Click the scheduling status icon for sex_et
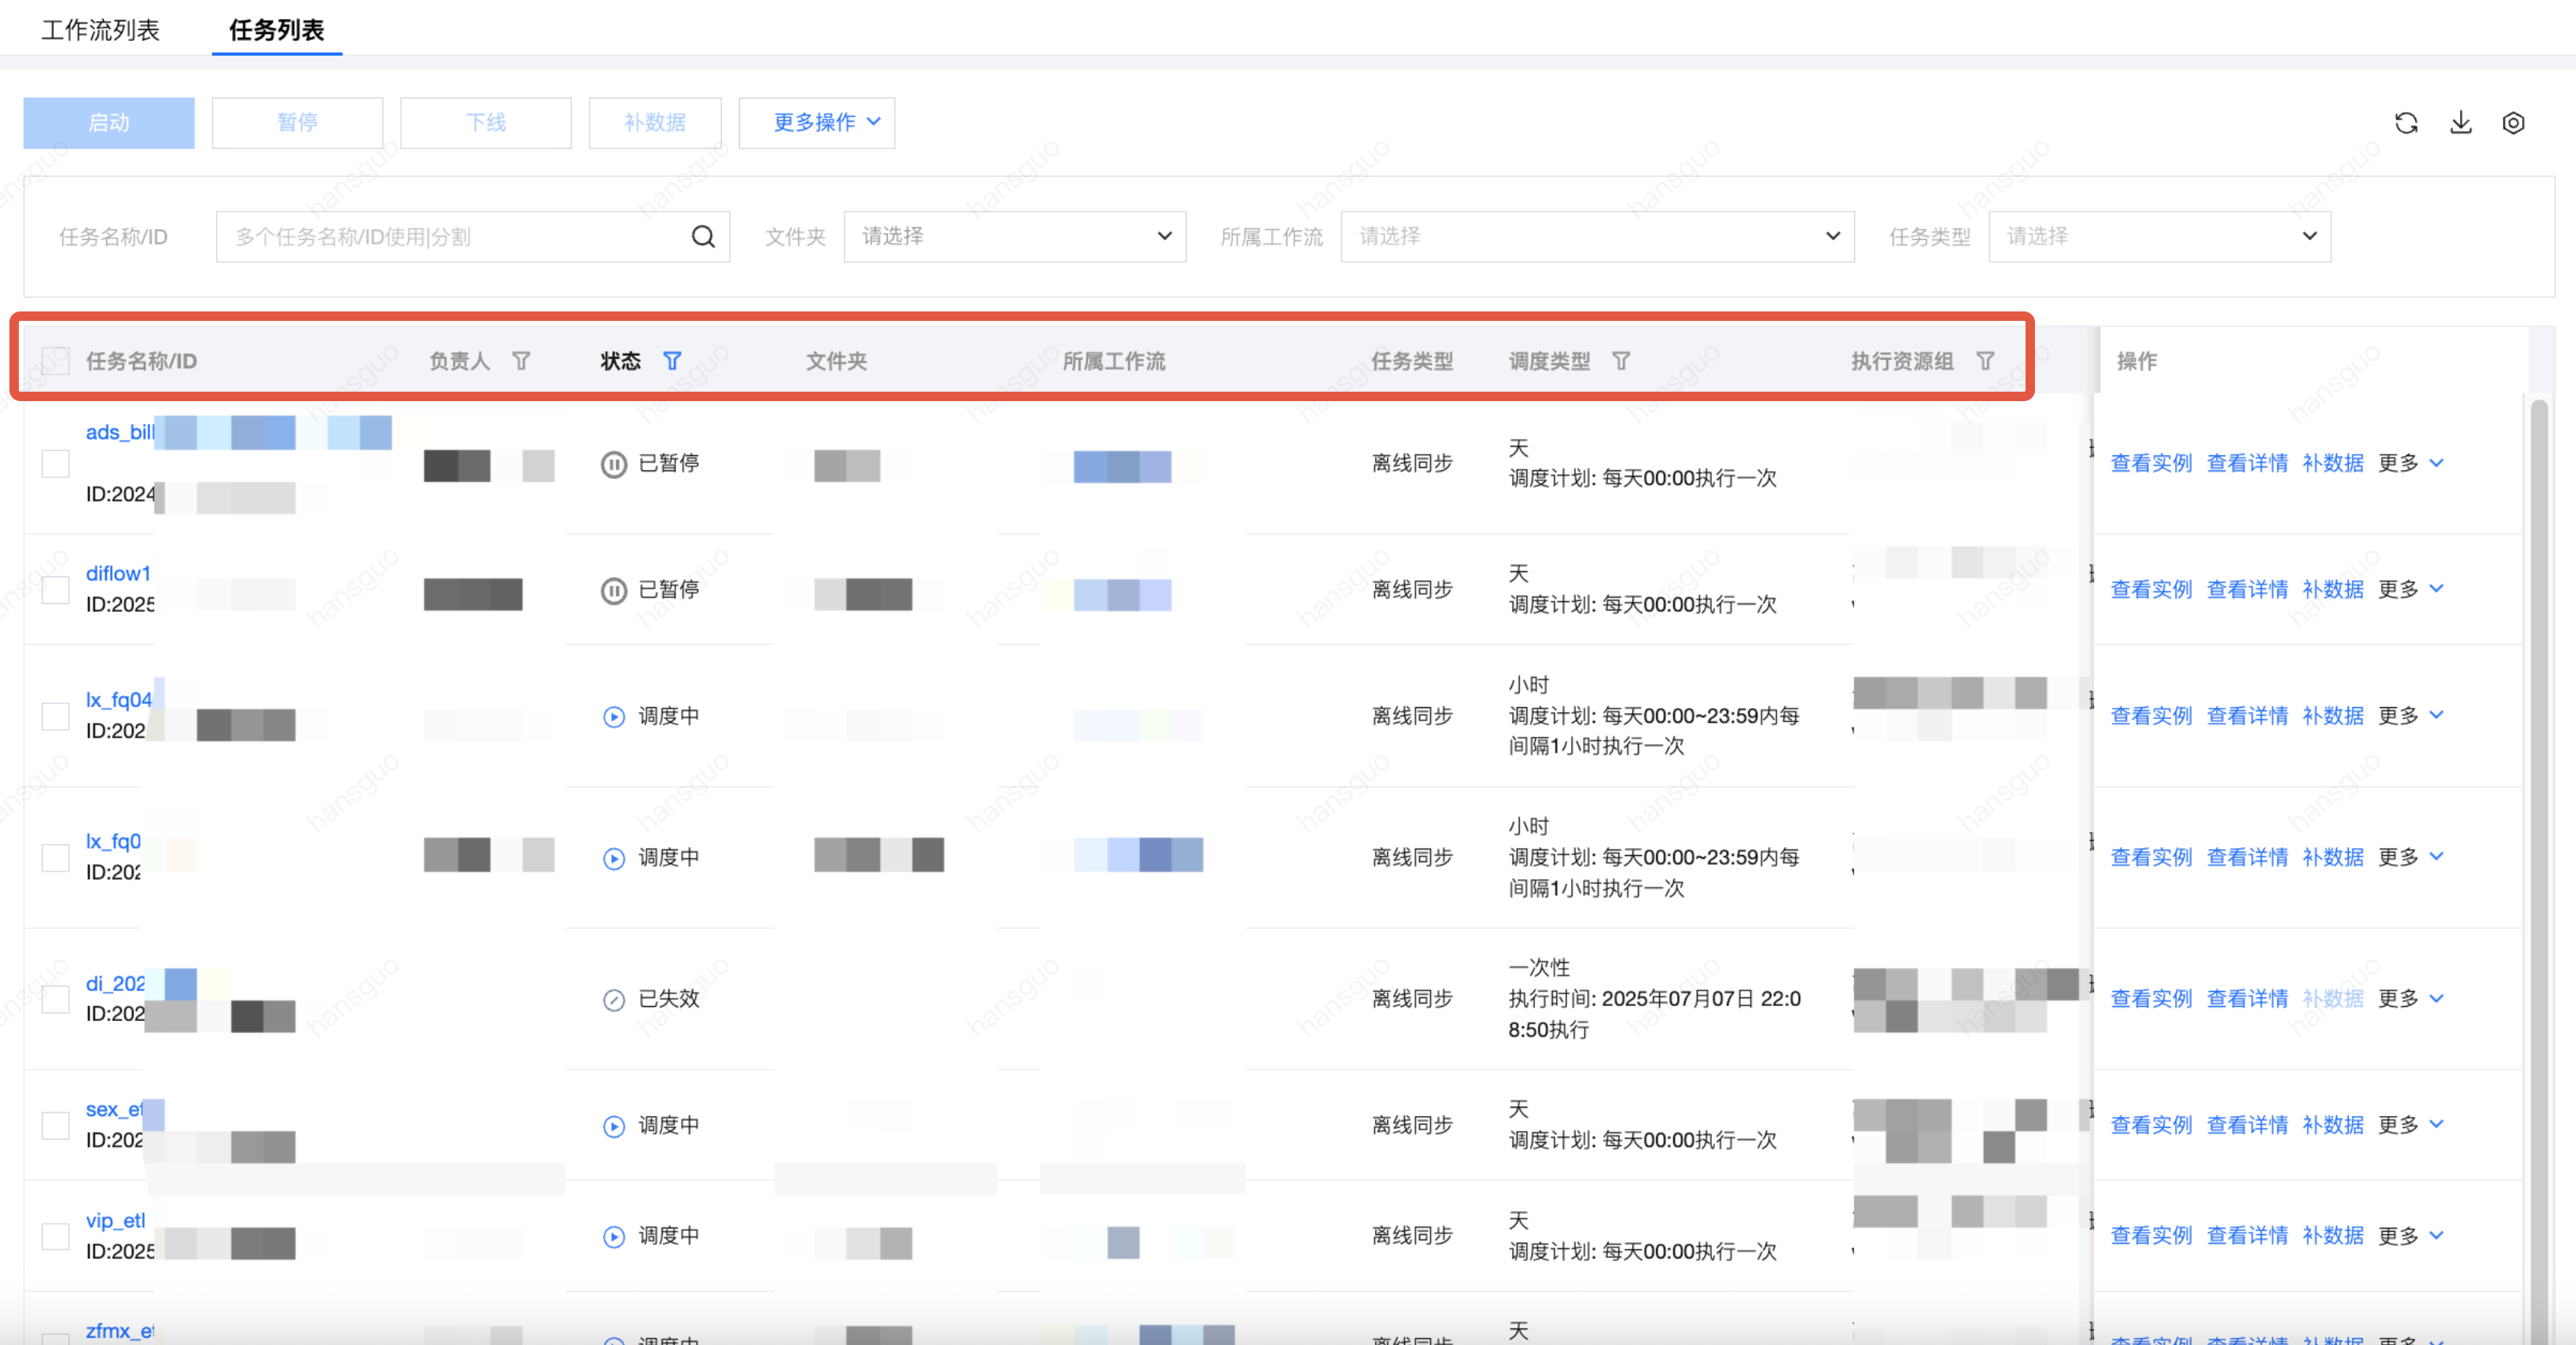The width and height of the screenshot is (2576, 1345). click(x=613, y=1126)
